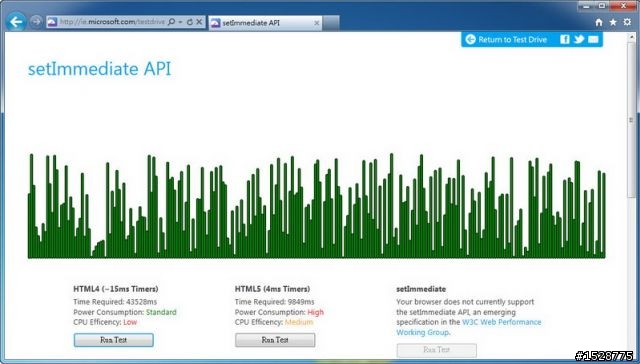Share the page on Twitter

click(579, 39)
